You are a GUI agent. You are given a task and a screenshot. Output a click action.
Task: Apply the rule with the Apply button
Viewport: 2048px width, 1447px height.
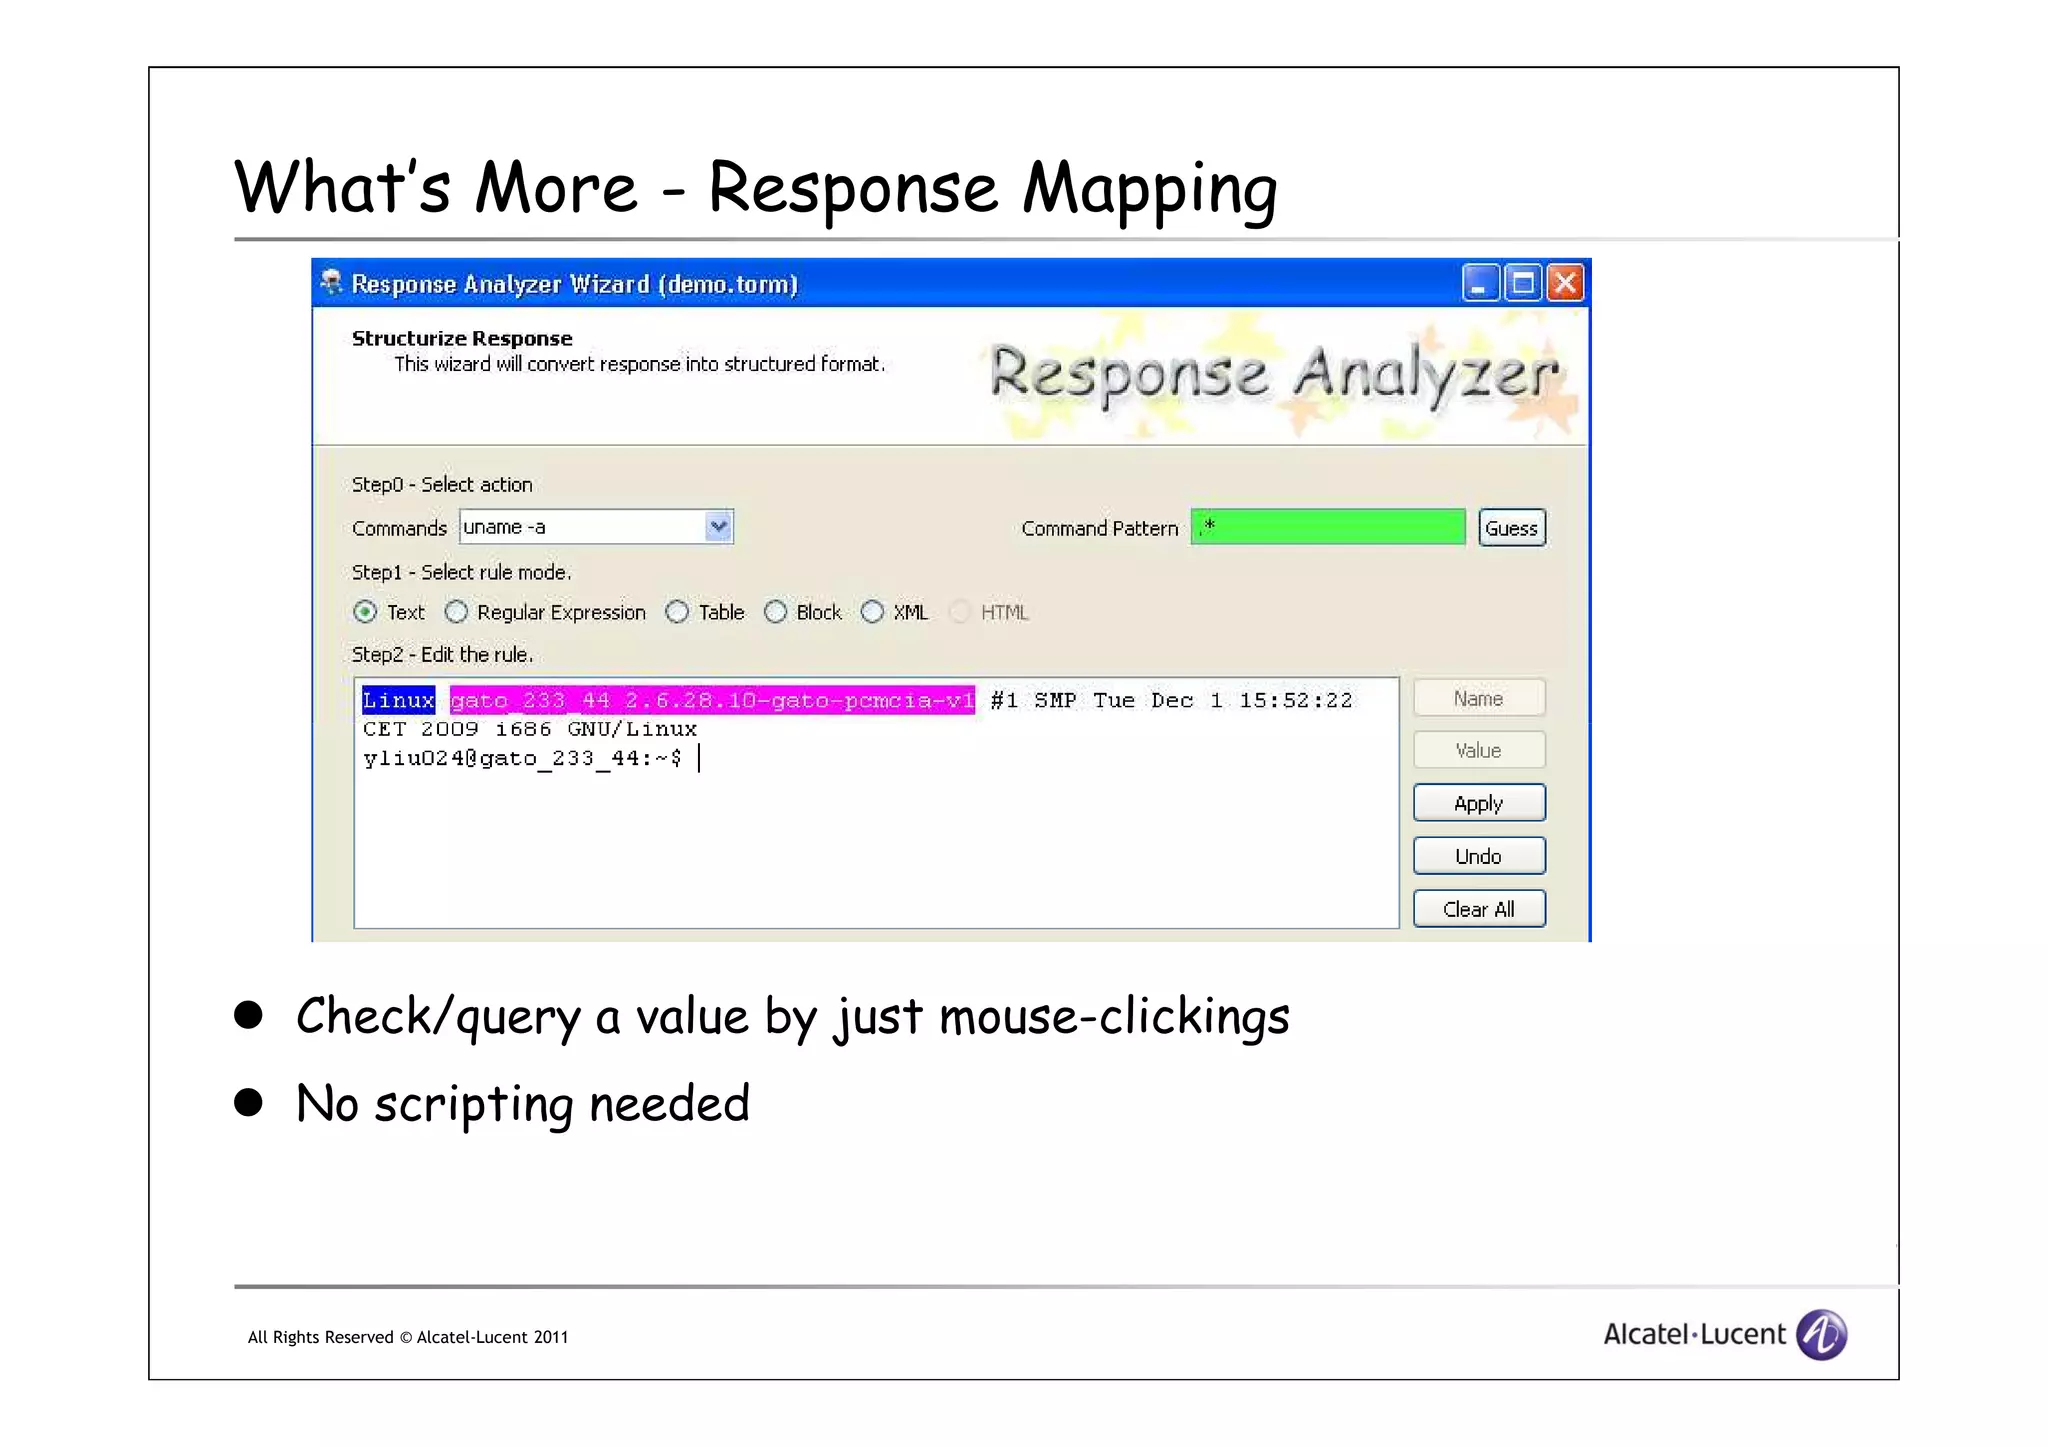click(1479, 803)
